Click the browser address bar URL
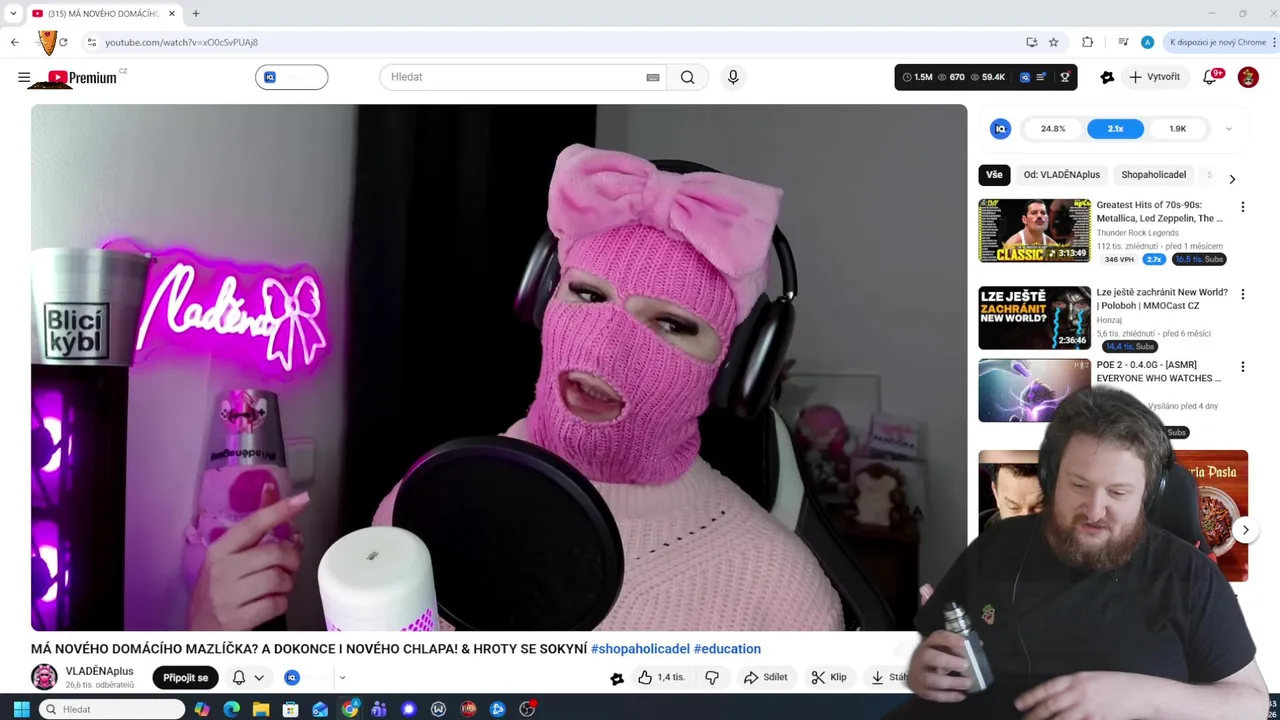 [181, 42]
